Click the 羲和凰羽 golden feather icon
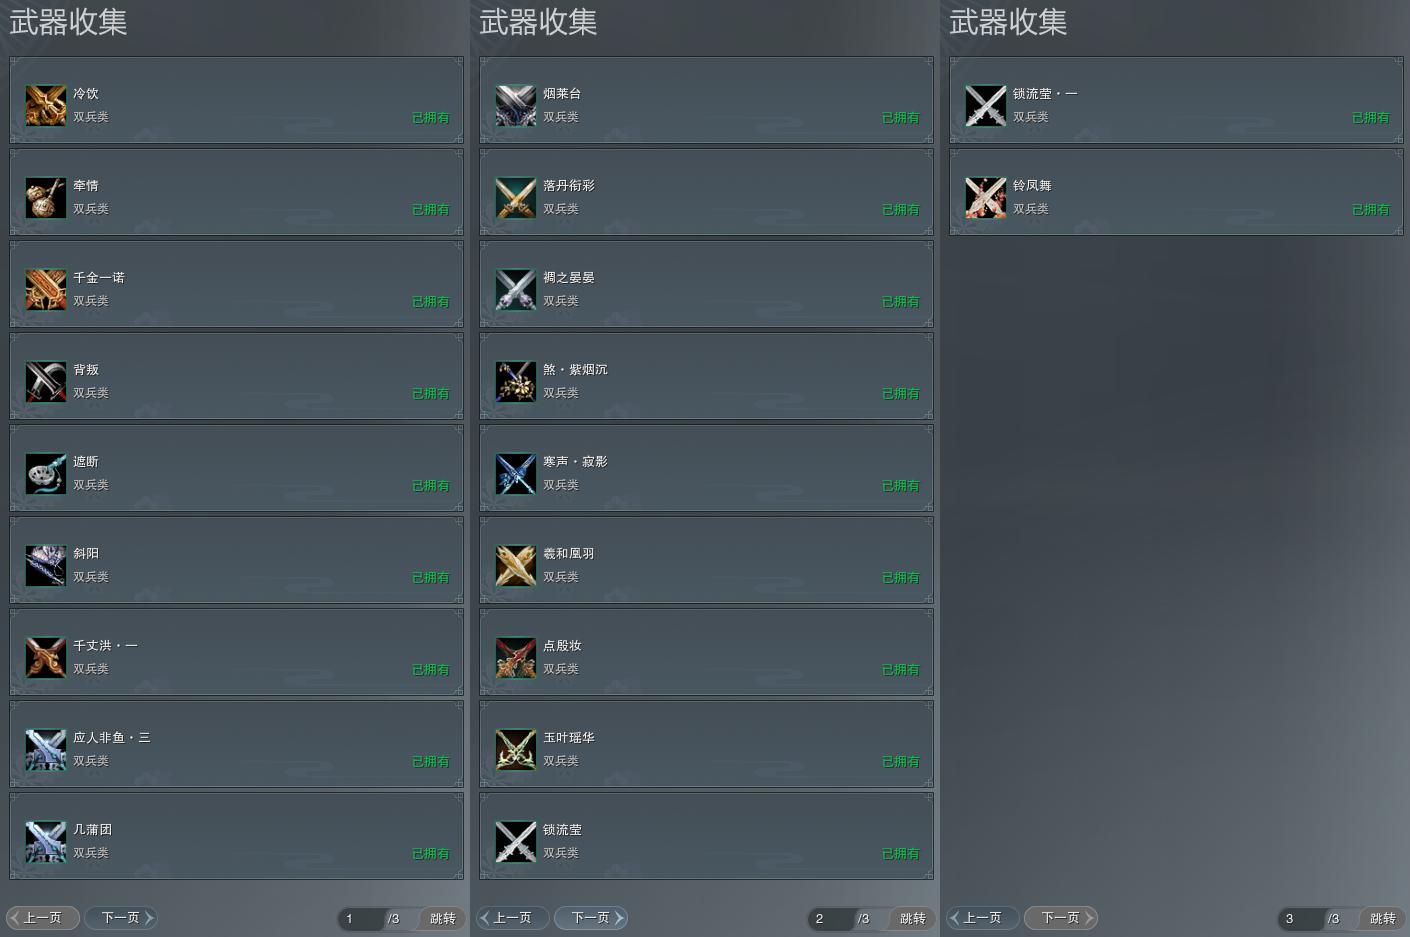This screenshot has height=937, width=1410. click(516, 565)
